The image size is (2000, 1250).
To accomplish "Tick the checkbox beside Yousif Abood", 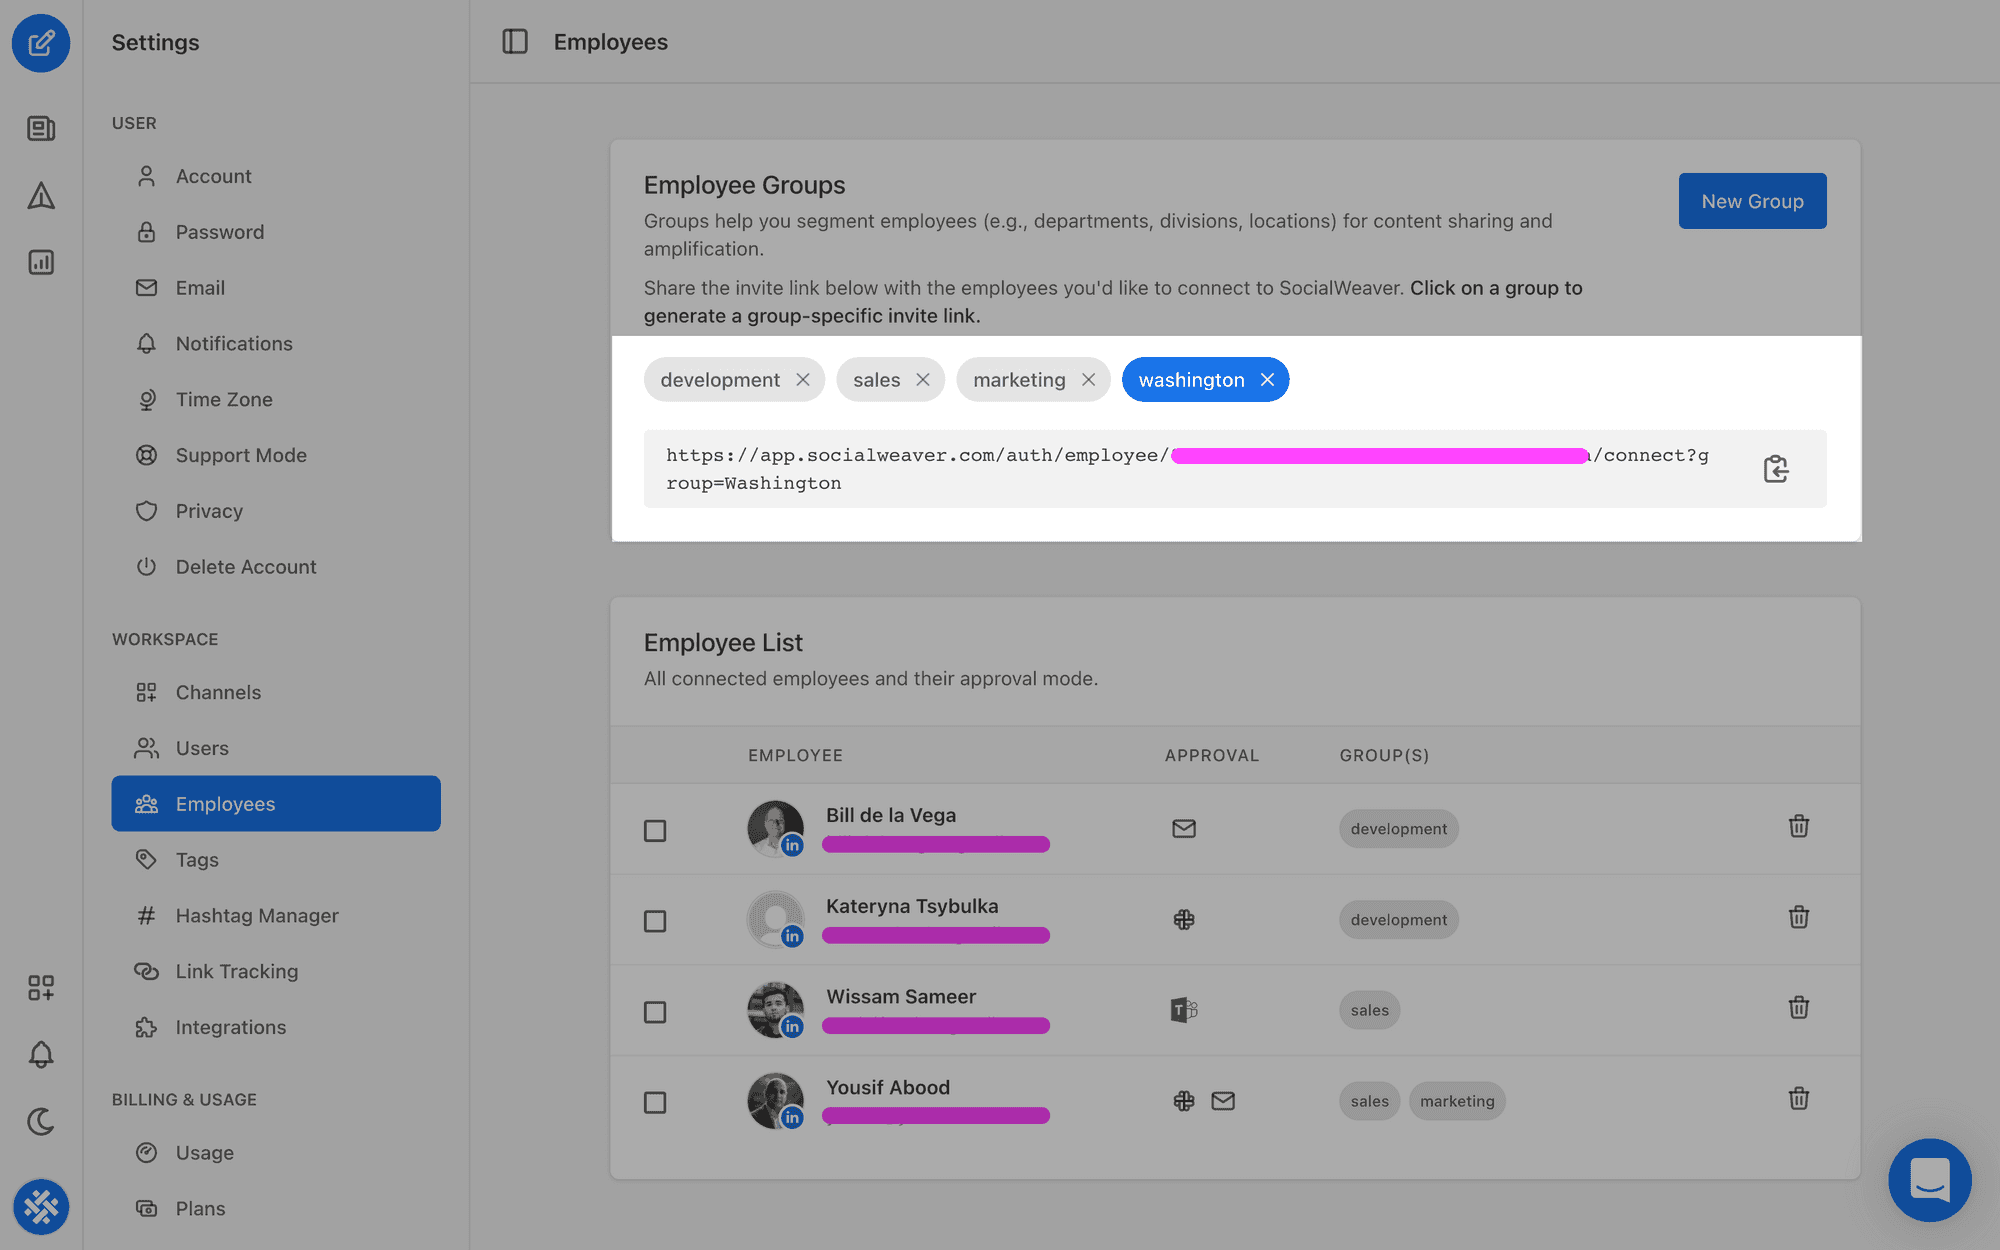I will pyautogui.click(x=655, y=1102).
